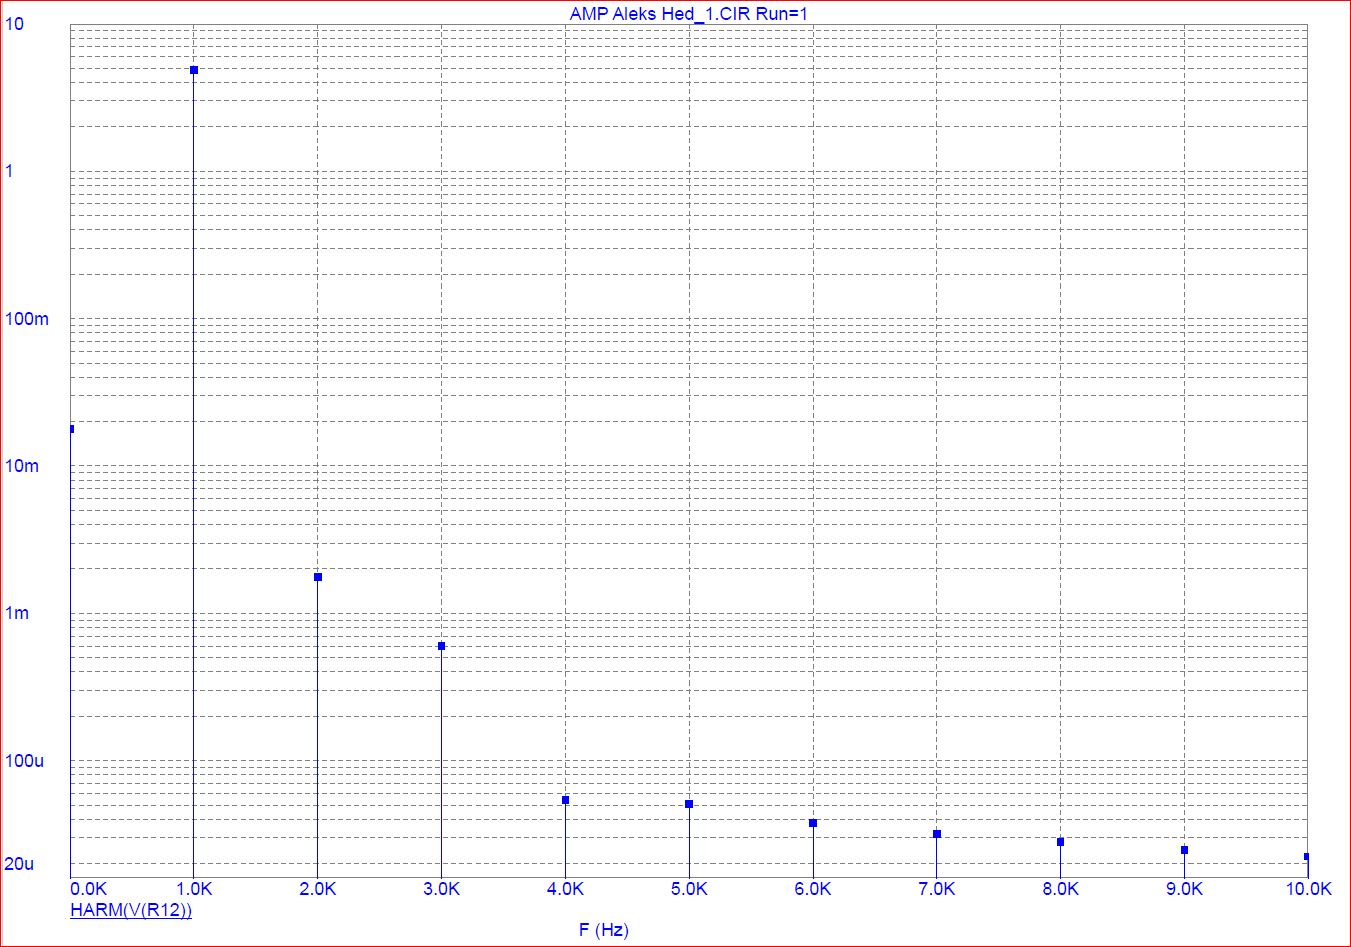This screenshot has width=1351, height=947.
Task: Select the 10.0K harmonic data point marker
Action: (x=1307, y=857)
